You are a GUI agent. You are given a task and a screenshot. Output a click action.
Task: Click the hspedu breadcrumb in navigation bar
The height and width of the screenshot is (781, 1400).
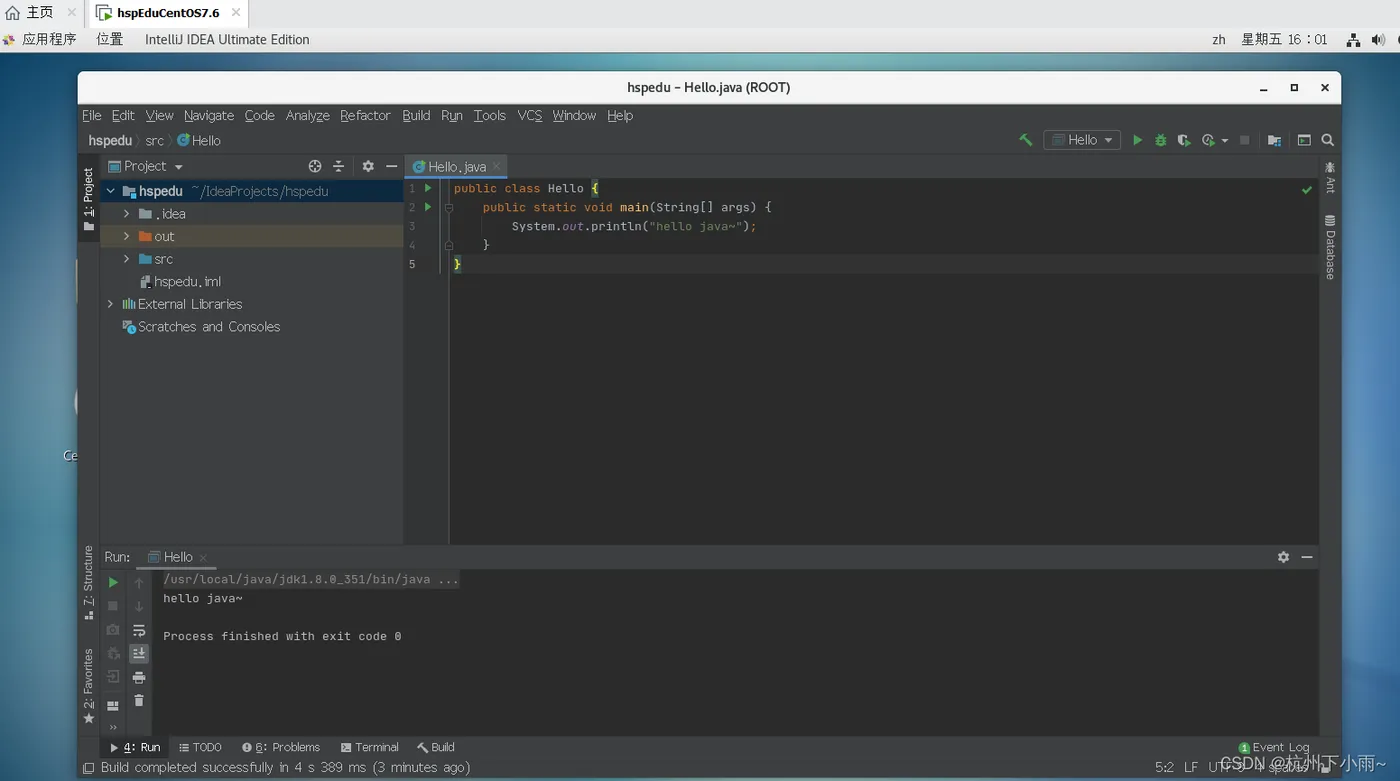coord(110,141)
